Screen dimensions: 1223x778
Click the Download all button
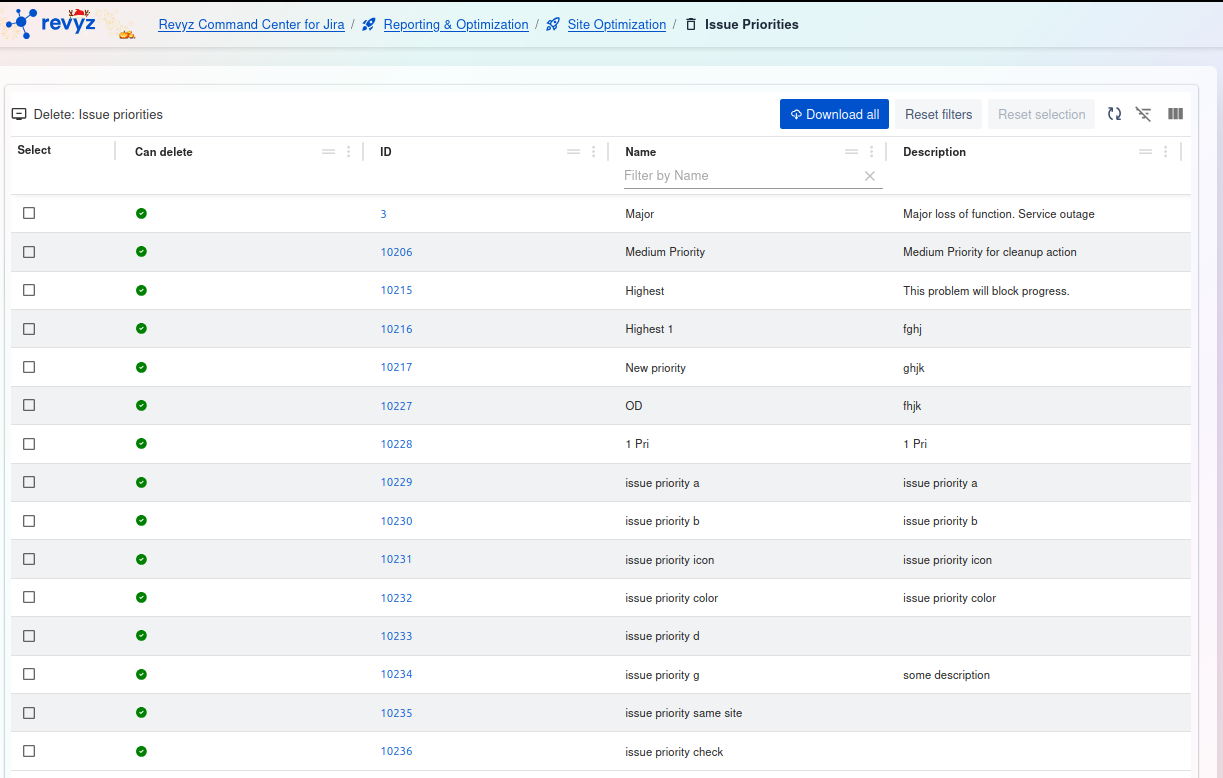click(x=834, y=114)
